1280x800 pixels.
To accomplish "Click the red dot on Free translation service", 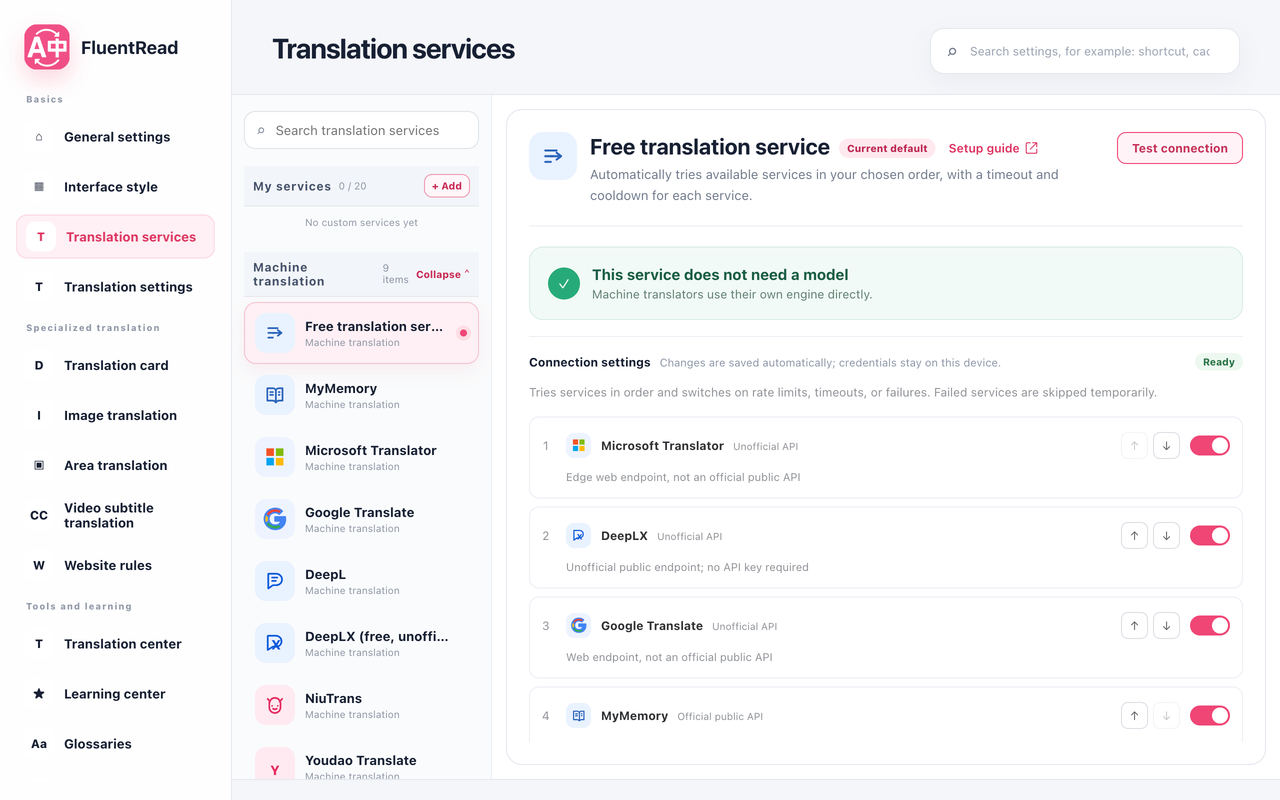I will (463, 333).
